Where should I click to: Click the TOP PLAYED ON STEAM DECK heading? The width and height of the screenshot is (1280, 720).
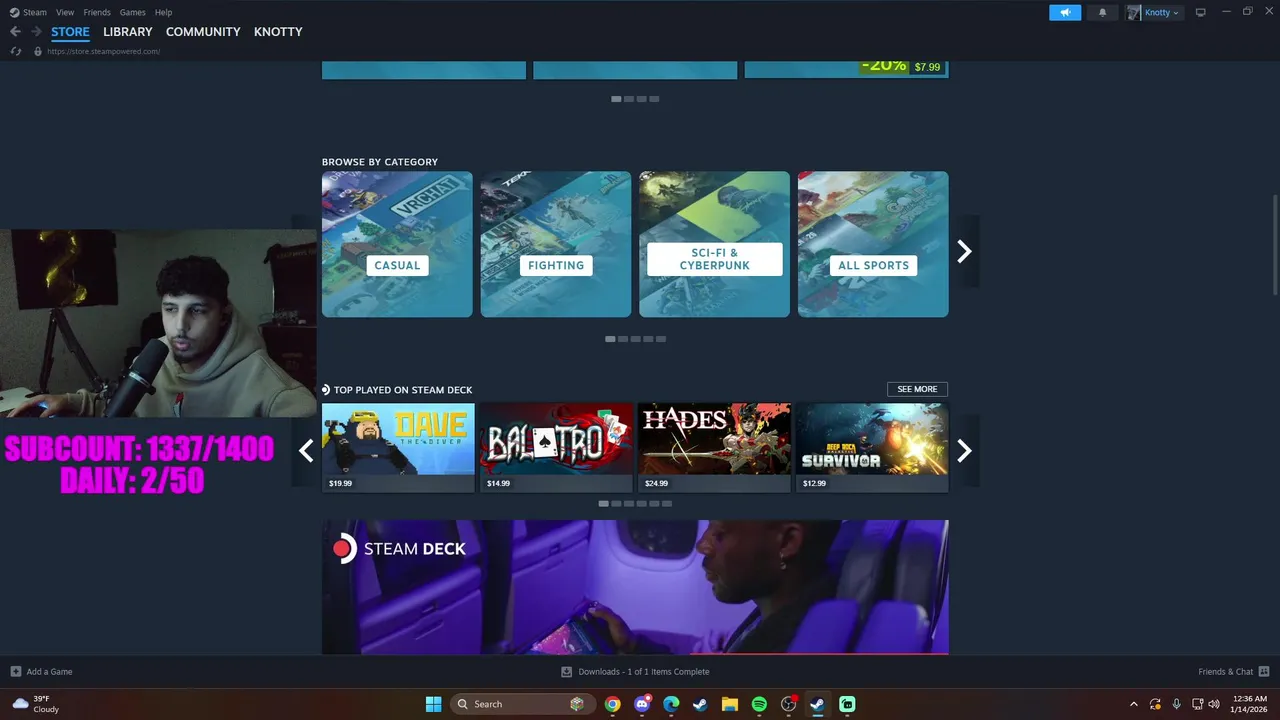(403, 390)
